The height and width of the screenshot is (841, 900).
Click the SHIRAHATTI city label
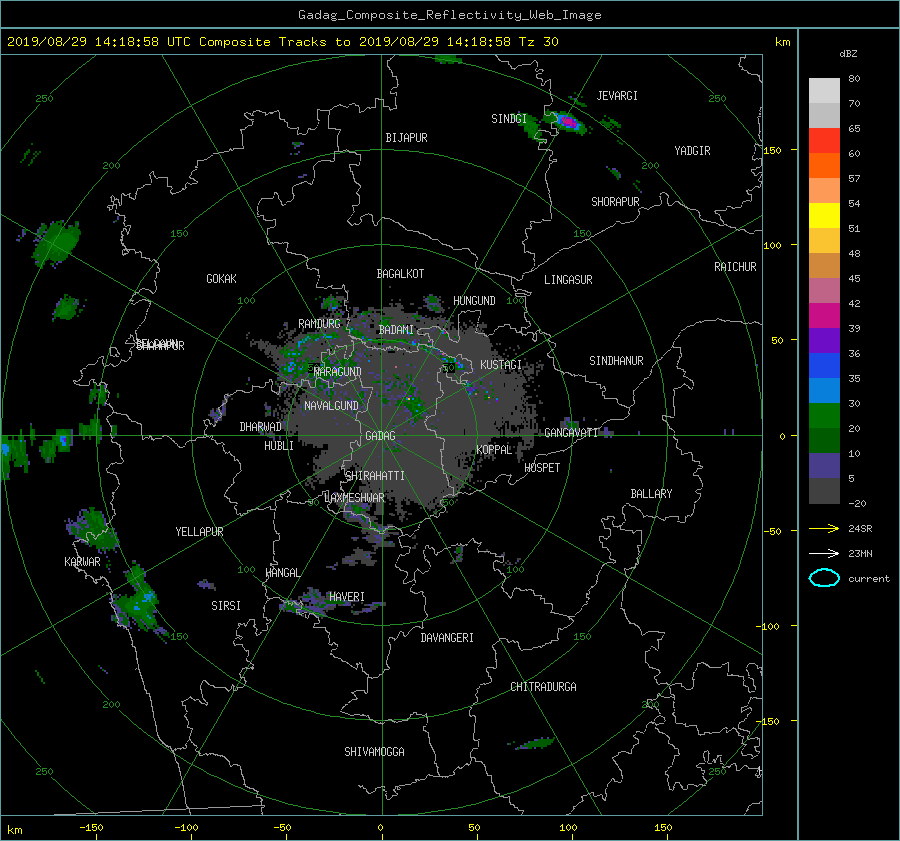375,476
